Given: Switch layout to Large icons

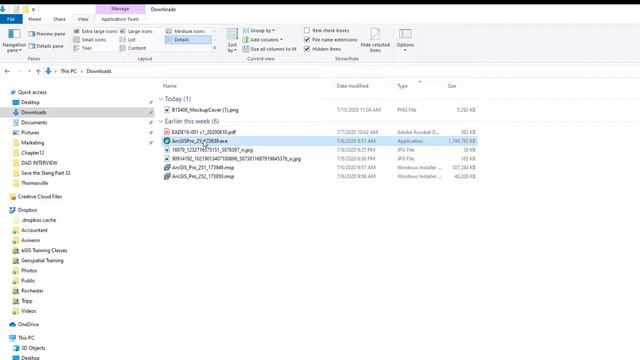Looking at the screenshot, I should pos(136,31).
